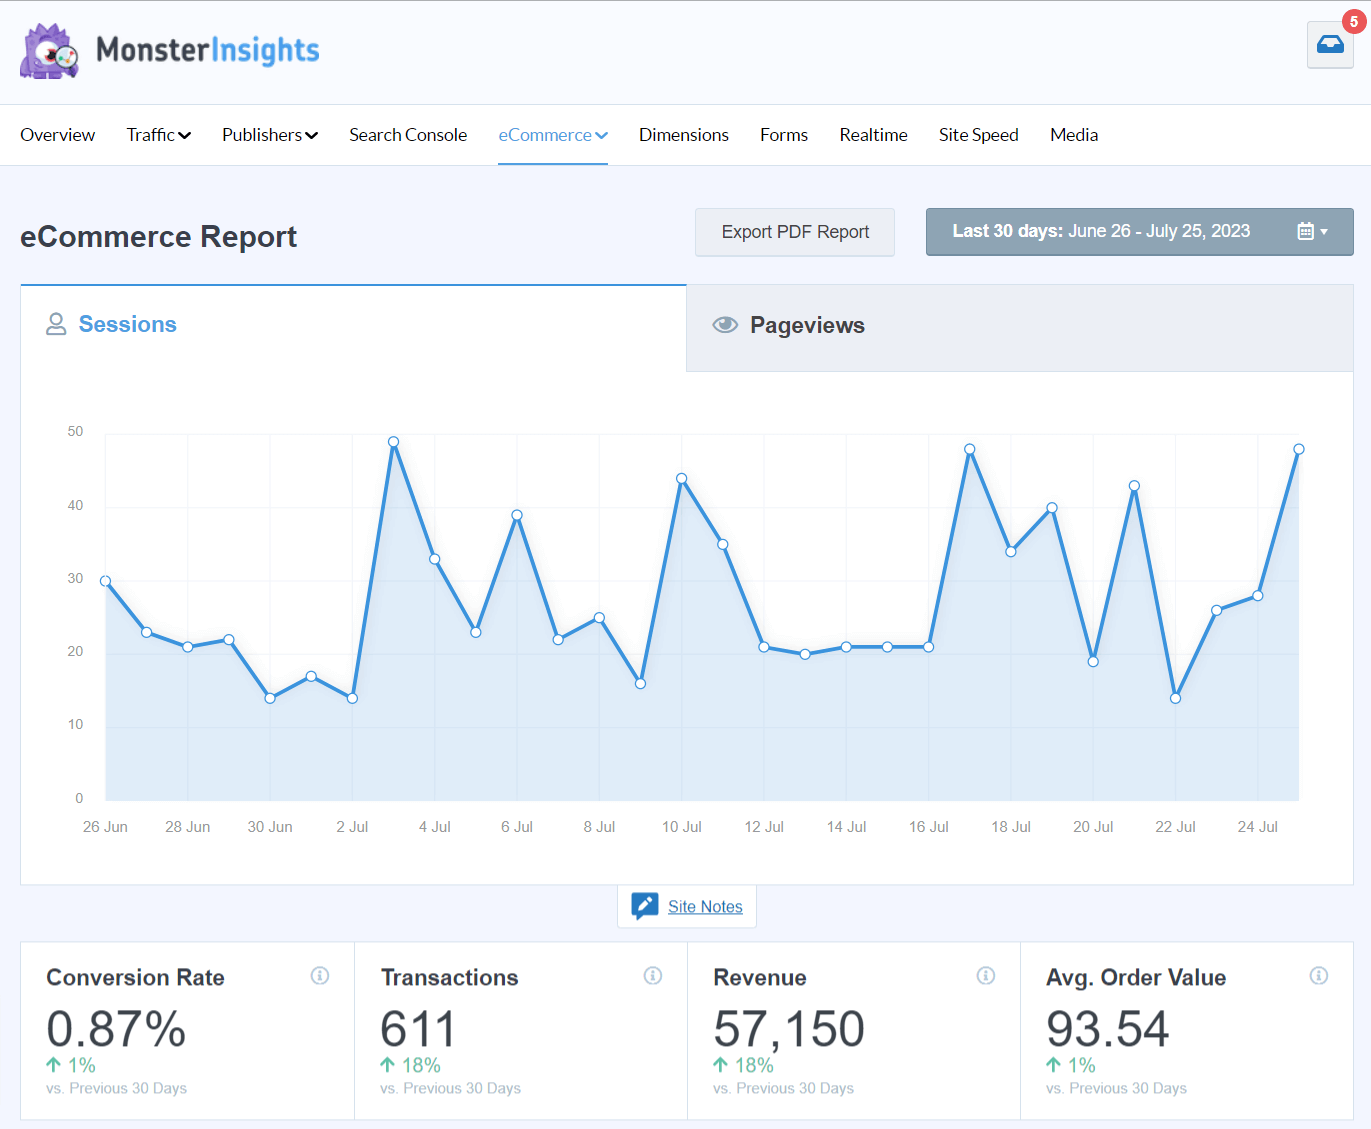The width and height of the screenshot is (1371, 1129).
Task: Click the eye icon next to Pageviews
Action: pos(724,324)
